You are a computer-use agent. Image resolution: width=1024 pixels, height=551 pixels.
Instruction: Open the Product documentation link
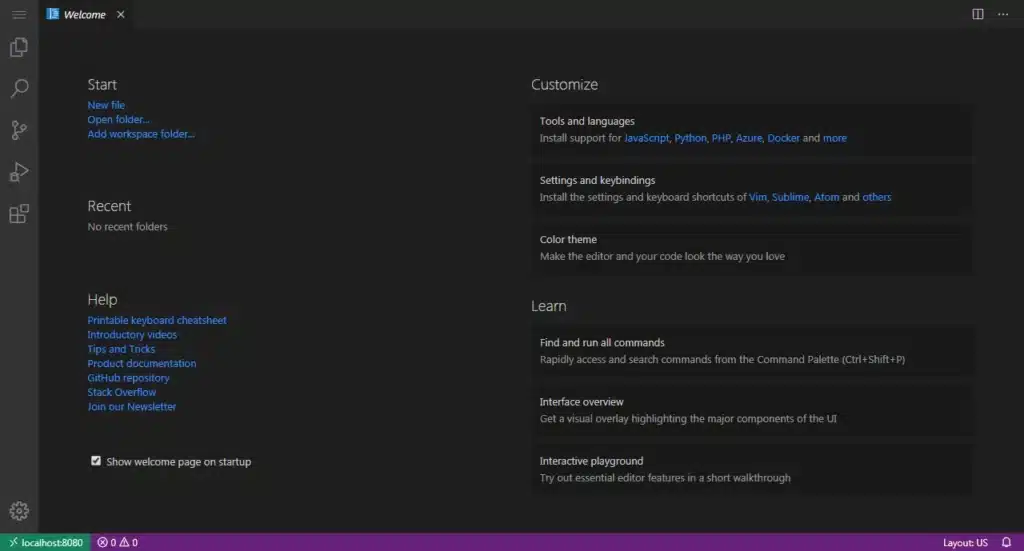tap(142, 363)
